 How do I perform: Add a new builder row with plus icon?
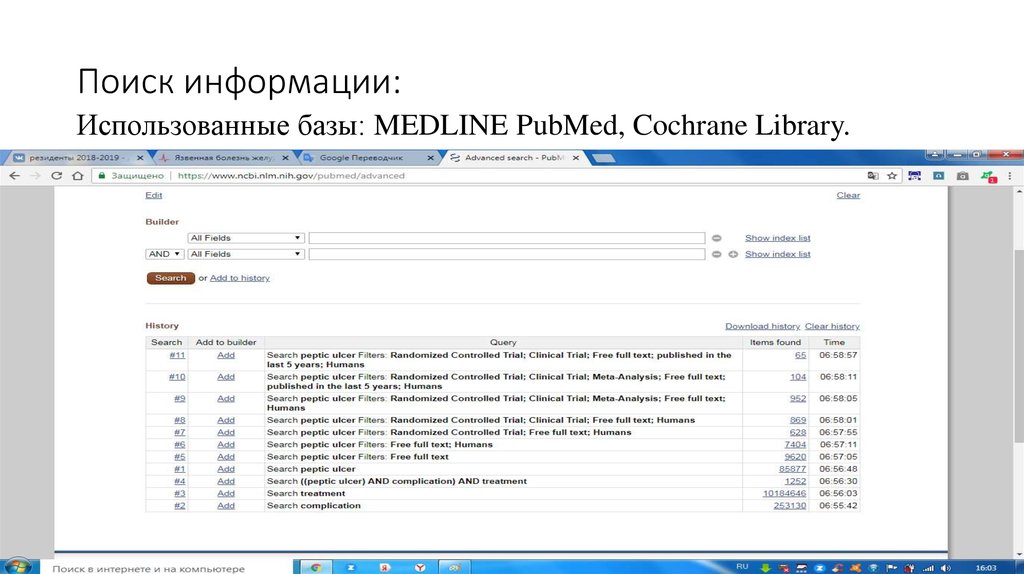point(733,254)
